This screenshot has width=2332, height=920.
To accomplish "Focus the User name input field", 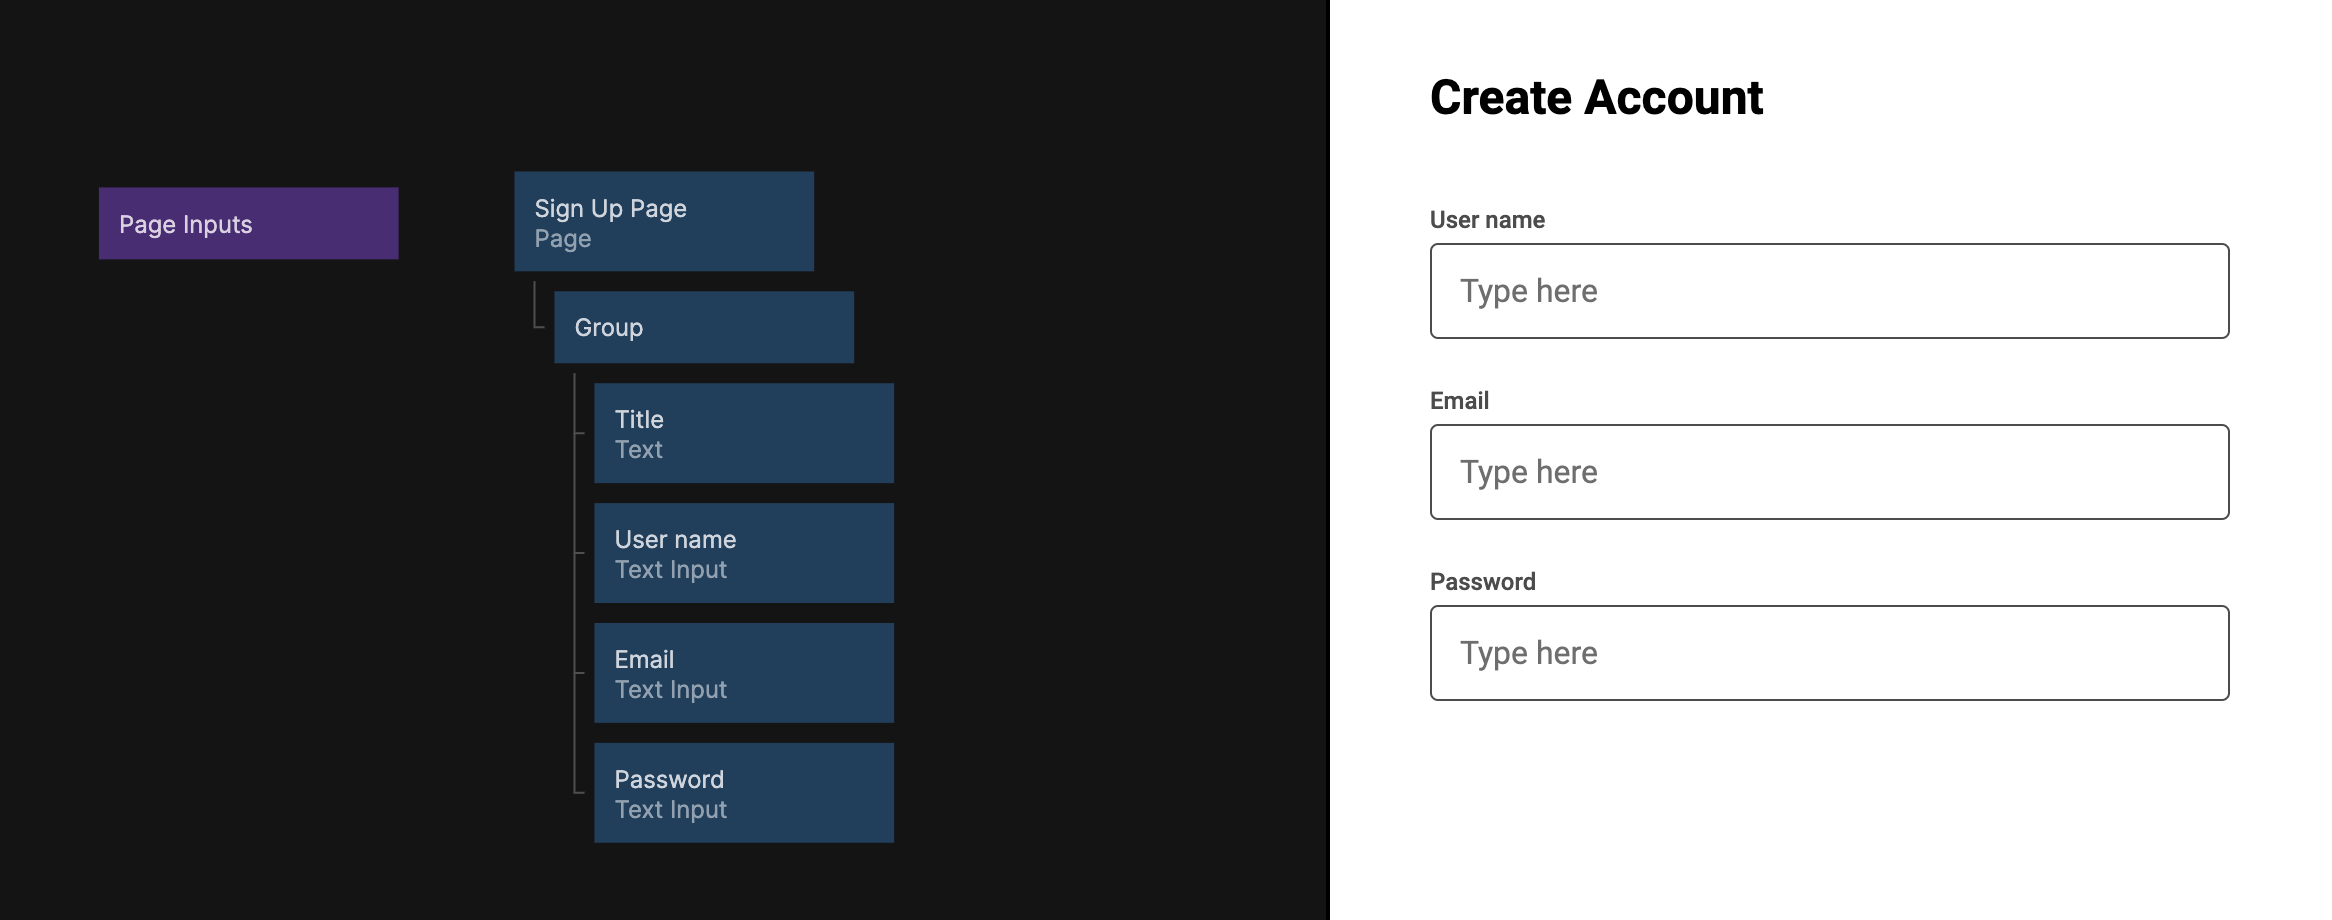I will tap(1829, 291).
